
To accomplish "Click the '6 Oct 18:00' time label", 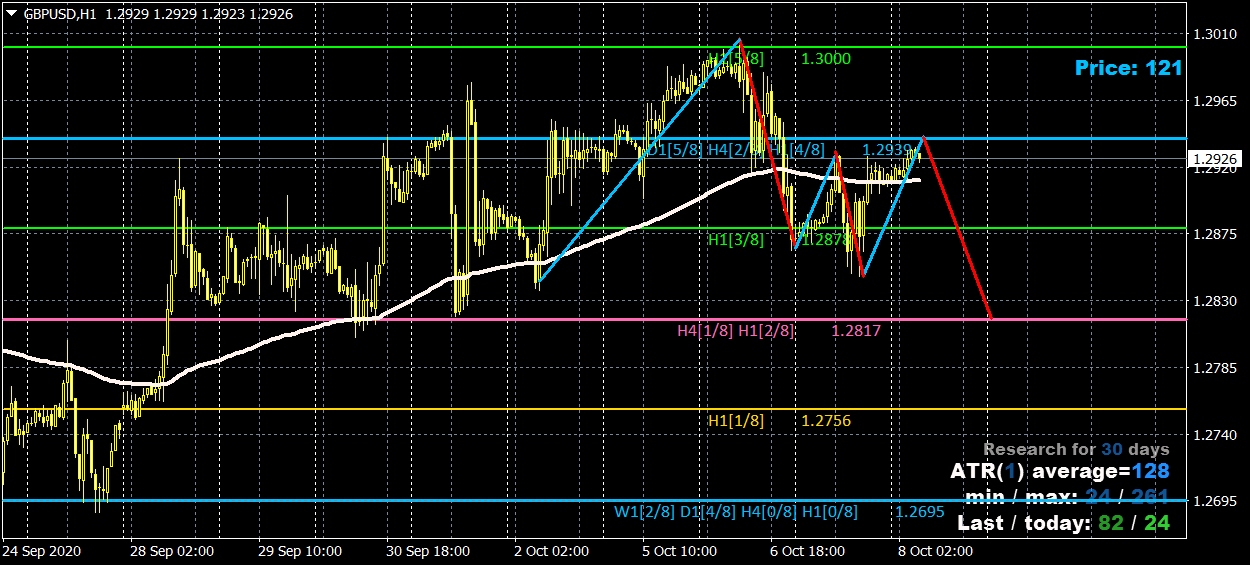I will point(806,551).
